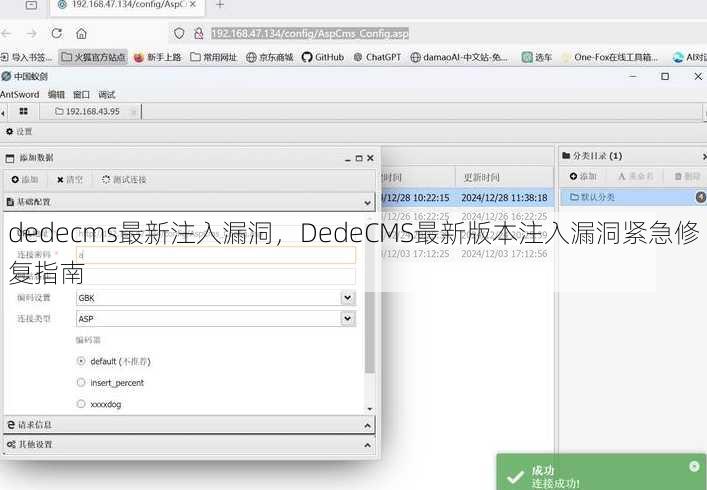Click the 连接密码 input field
The height and width of the screenshot is (490, 707).
(216, 255)
